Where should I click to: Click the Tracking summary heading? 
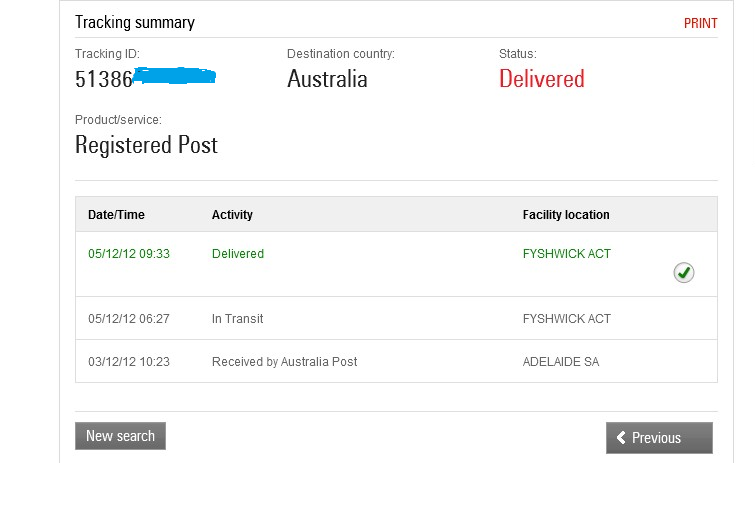135,22
